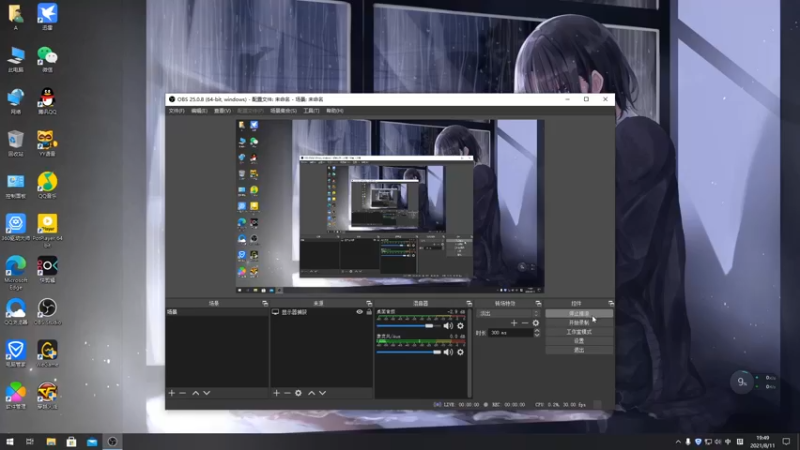The width and height of the screenshot is (800, 450).
Task: Open File Explorer from the taskbar
Action: coord(51,442)
